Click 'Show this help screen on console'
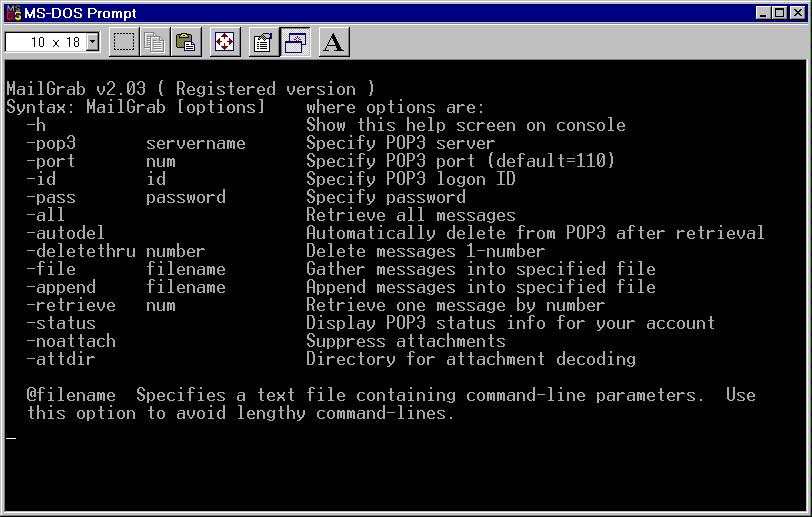Image resolution: width=812 pixels, height=517 pixels. point(466,125)
